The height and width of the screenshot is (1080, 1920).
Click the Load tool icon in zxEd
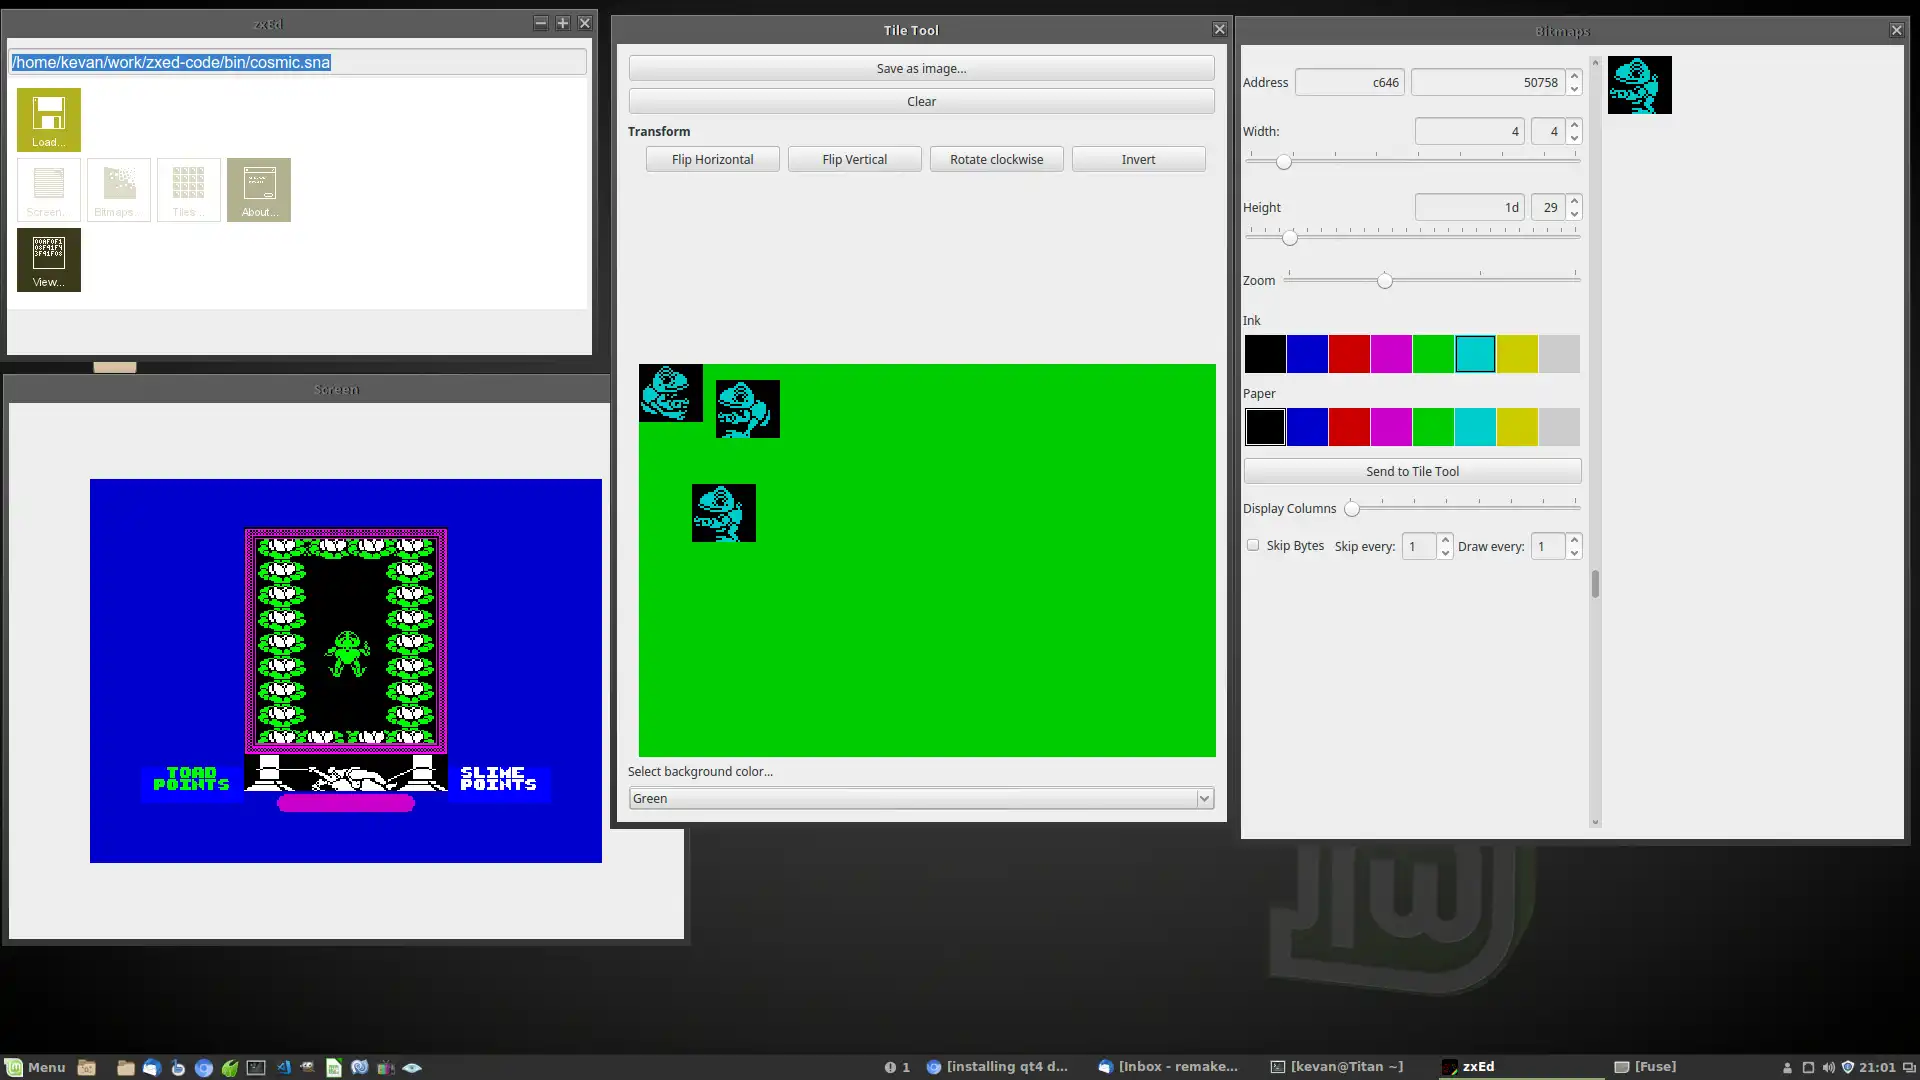coord(47,119)
